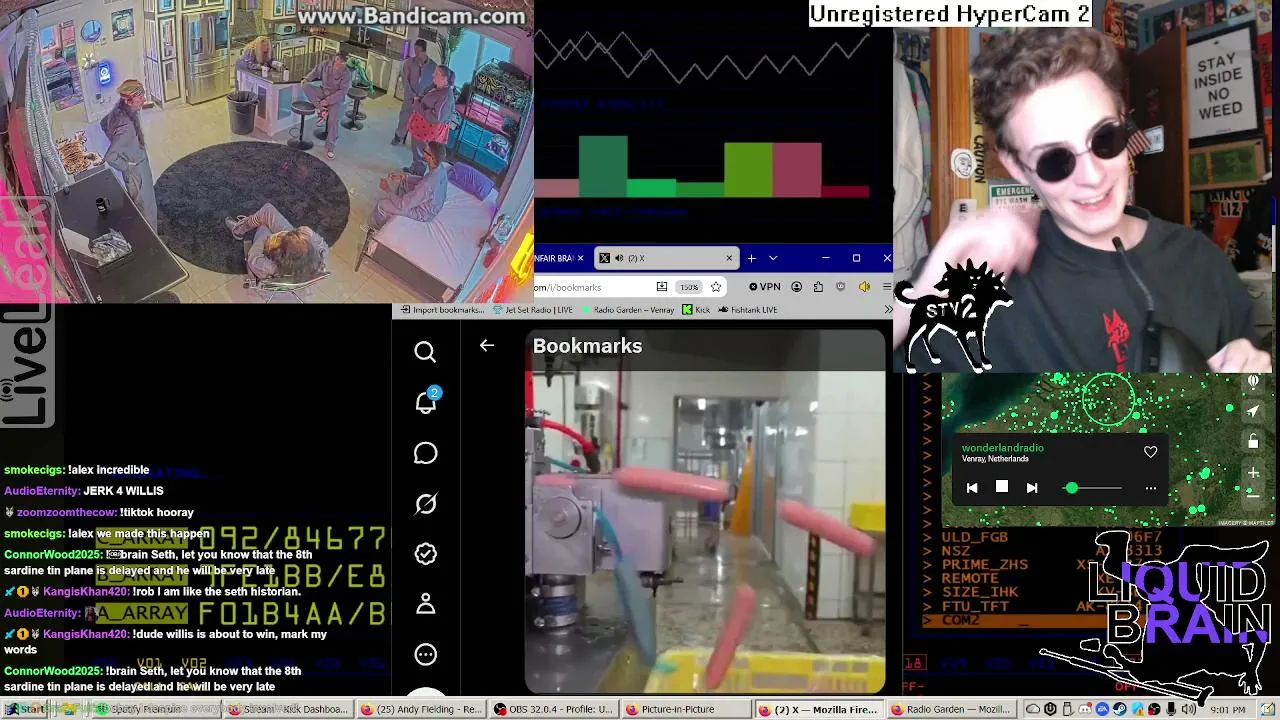
Task: Go back with Bookmarks arrow
Action: [487, 346]
